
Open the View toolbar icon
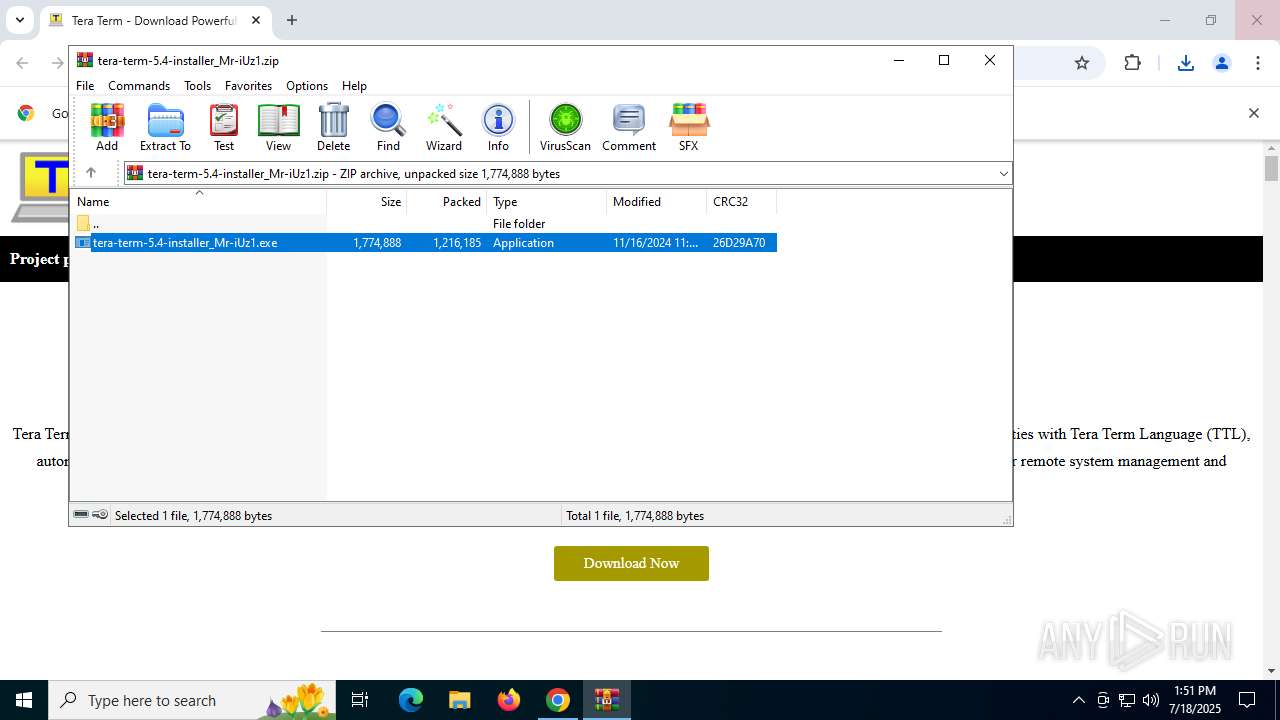click(x=278, y=128)
